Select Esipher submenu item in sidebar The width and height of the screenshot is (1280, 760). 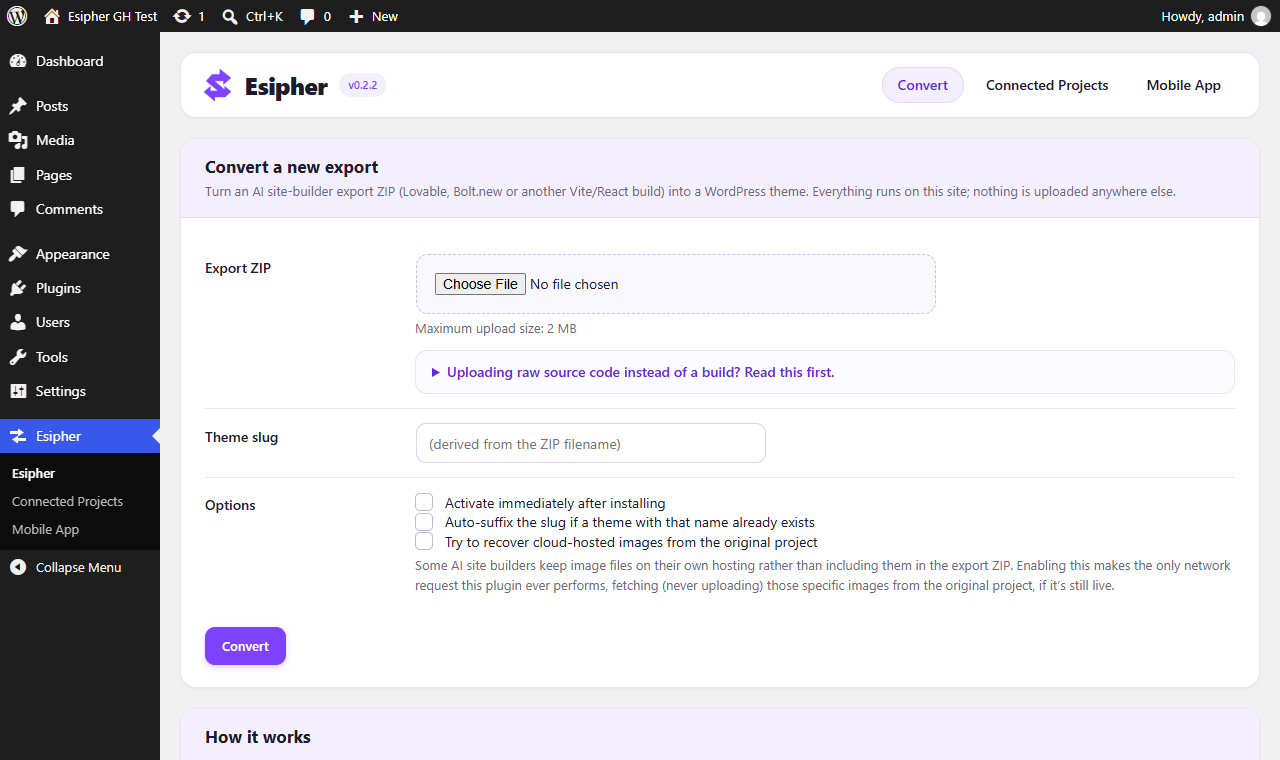coord(33,473)
